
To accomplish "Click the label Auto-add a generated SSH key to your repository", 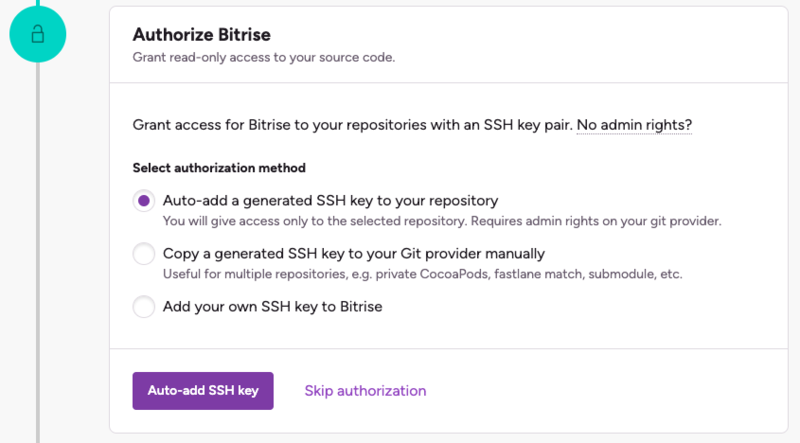I will pyautogui.click(x=331, y=201).
